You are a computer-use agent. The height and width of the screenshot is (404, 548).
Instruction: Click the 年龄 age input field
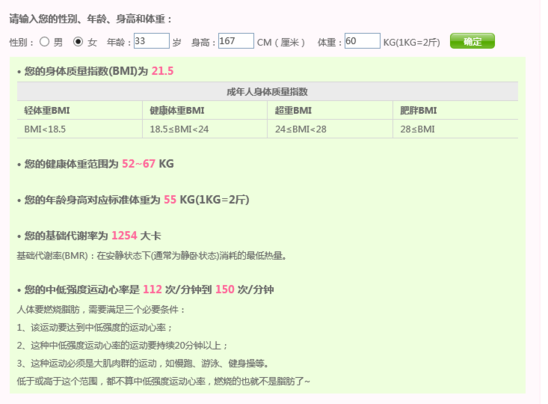pos(152,41)
